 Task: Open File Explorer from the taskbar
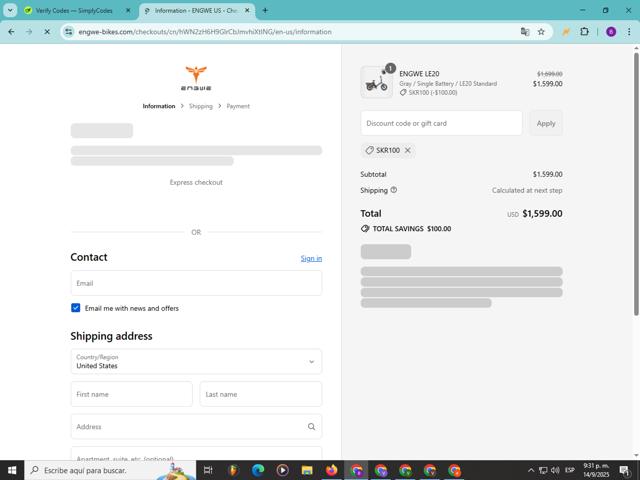coord(307,470)
